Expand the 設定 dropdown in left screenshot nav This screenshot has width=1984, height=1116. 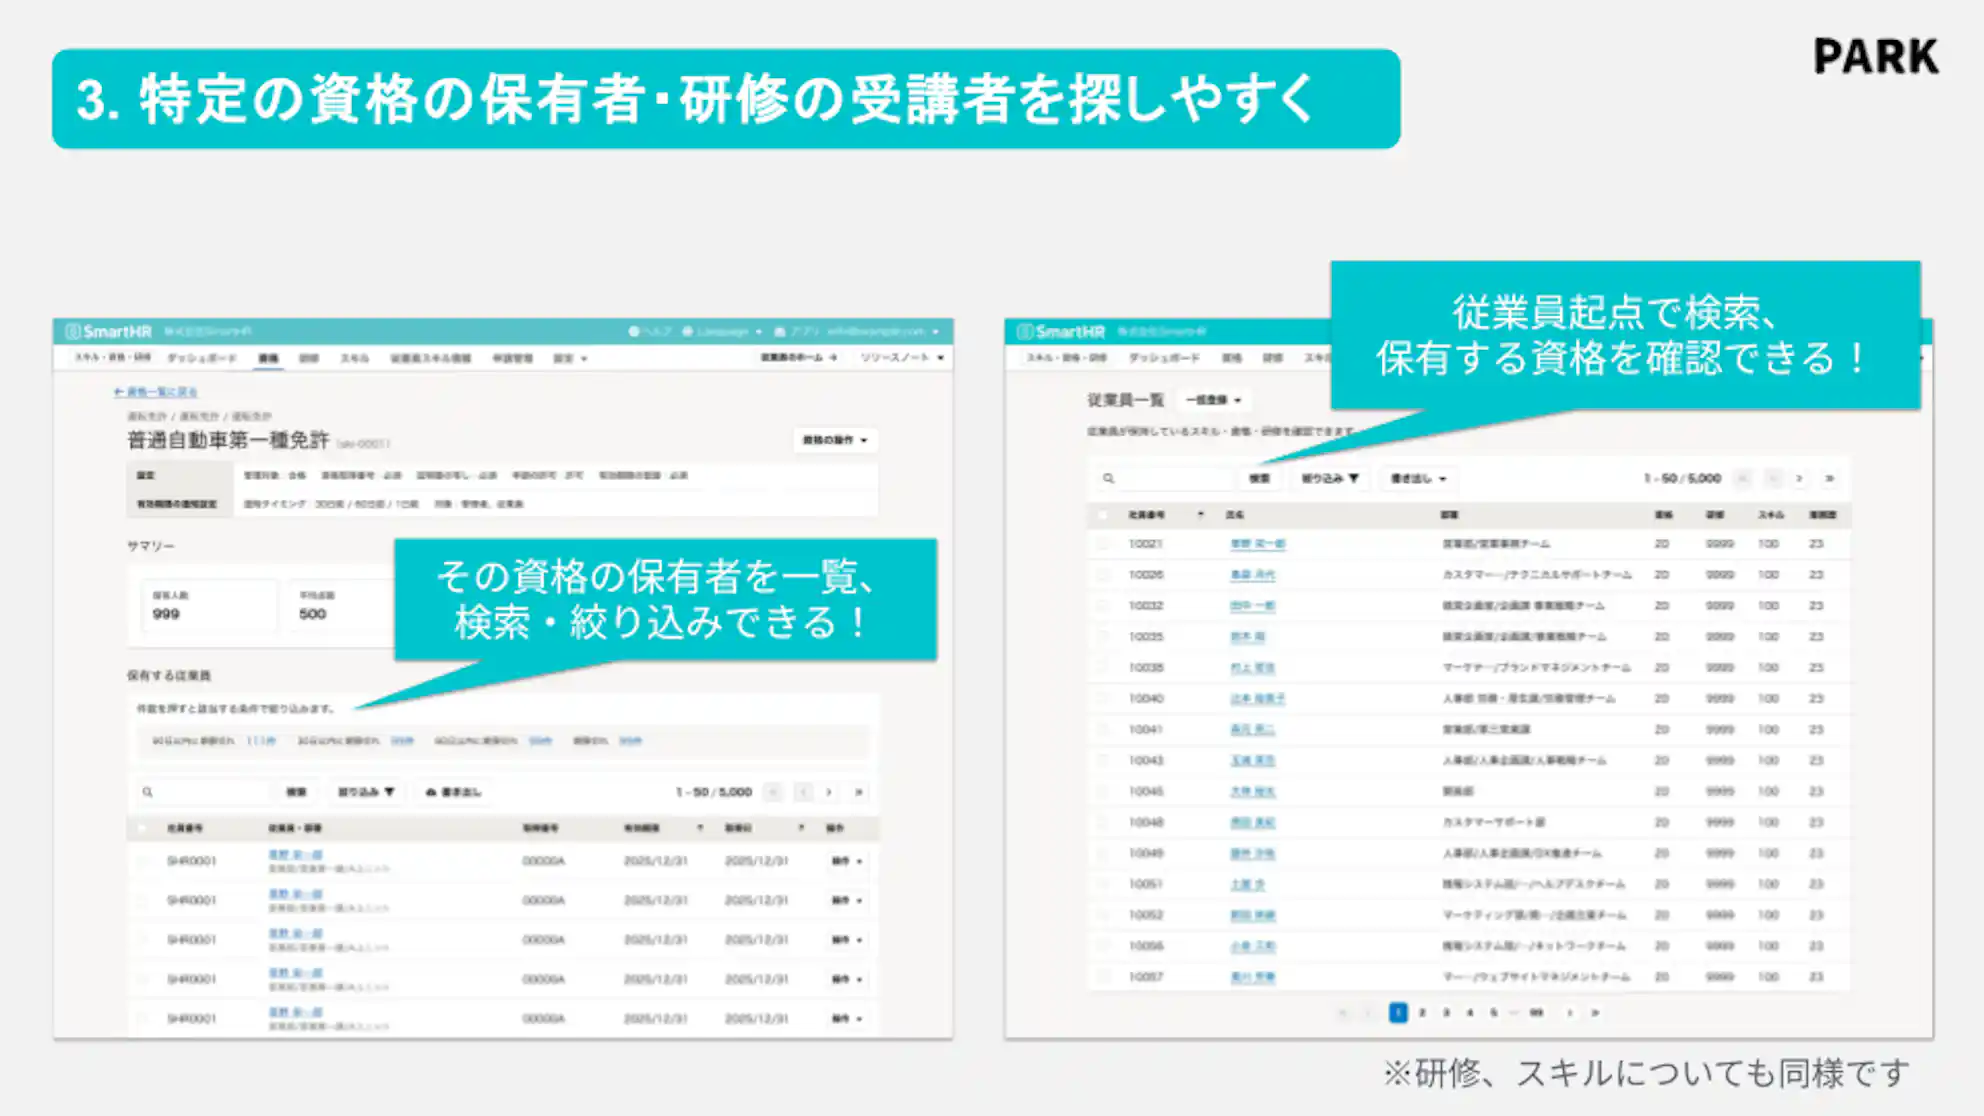(x=570, y=358)
